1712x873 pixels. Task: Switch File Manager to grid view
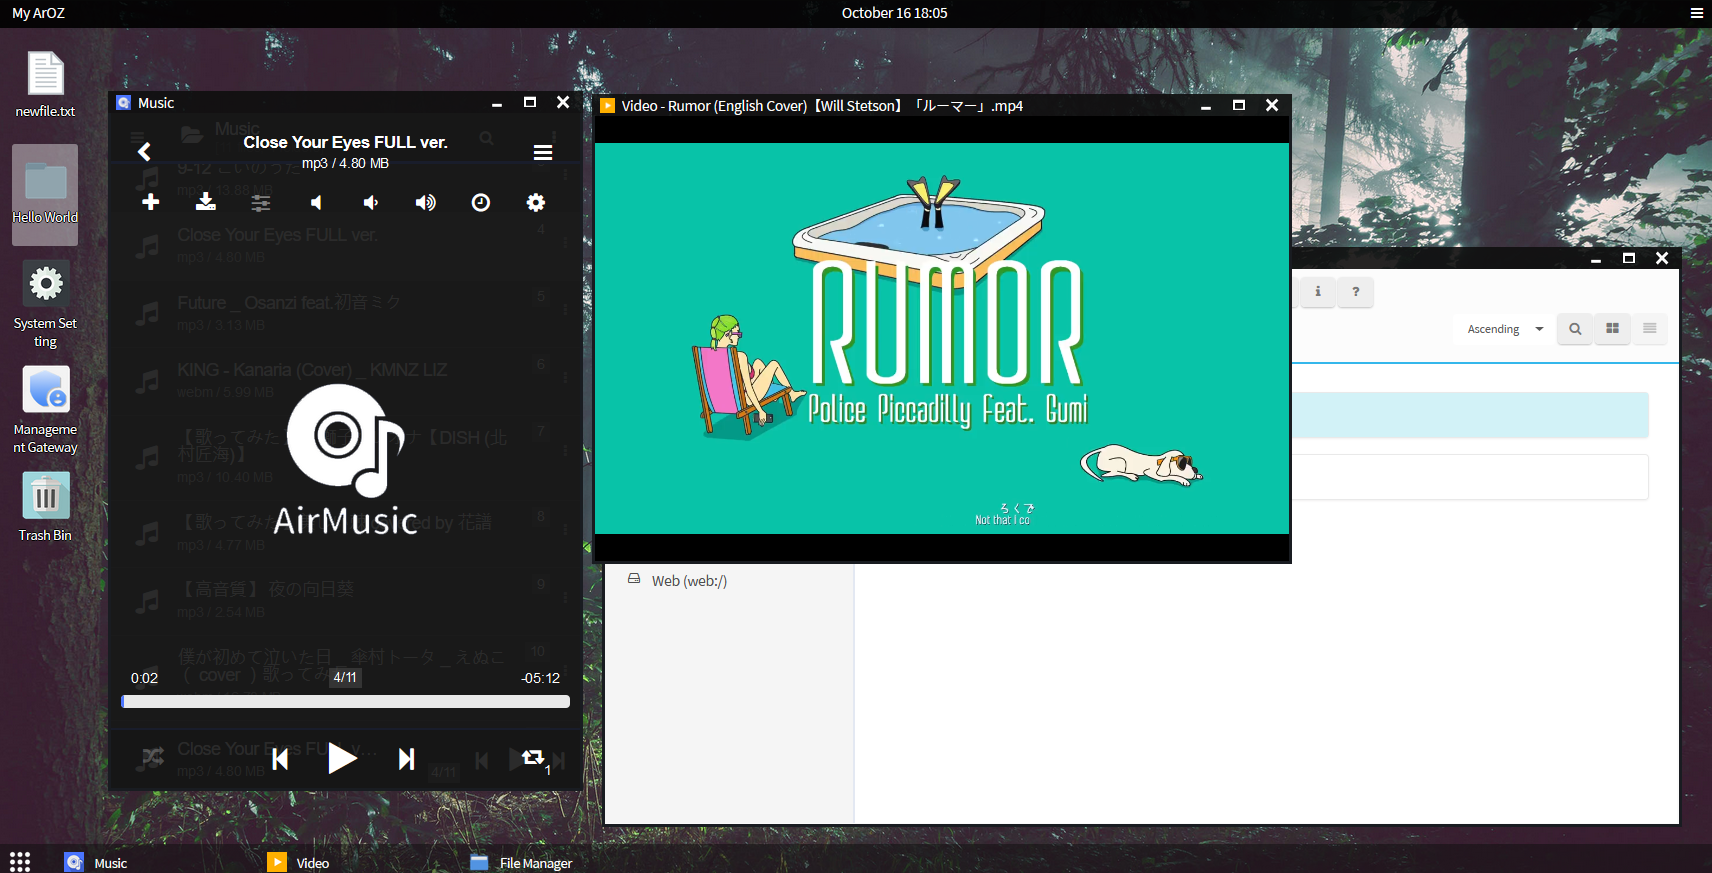click(x=1612, y=328)
